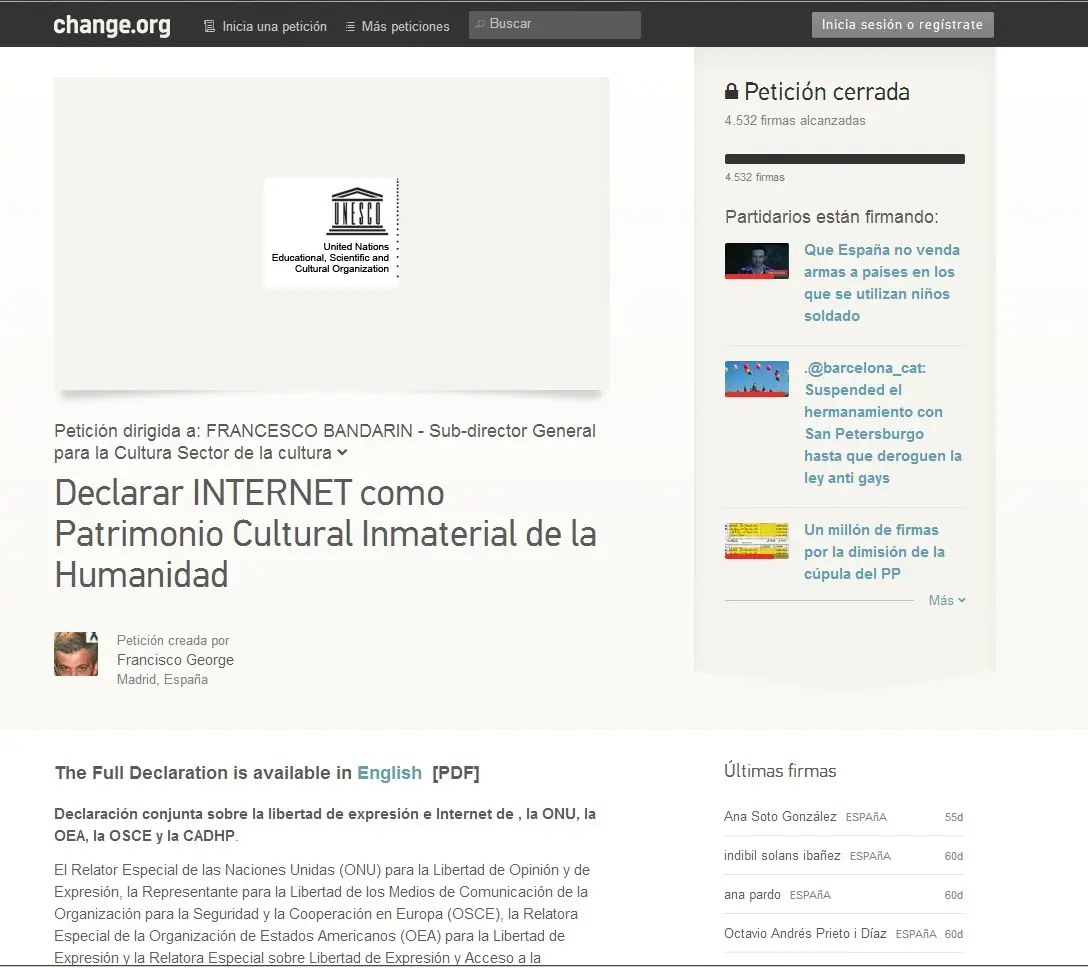This screenshot has height=968, width=1088.
Task: Open the @barcelona_cat hermanamiento petition link
Action: [883, 423]
